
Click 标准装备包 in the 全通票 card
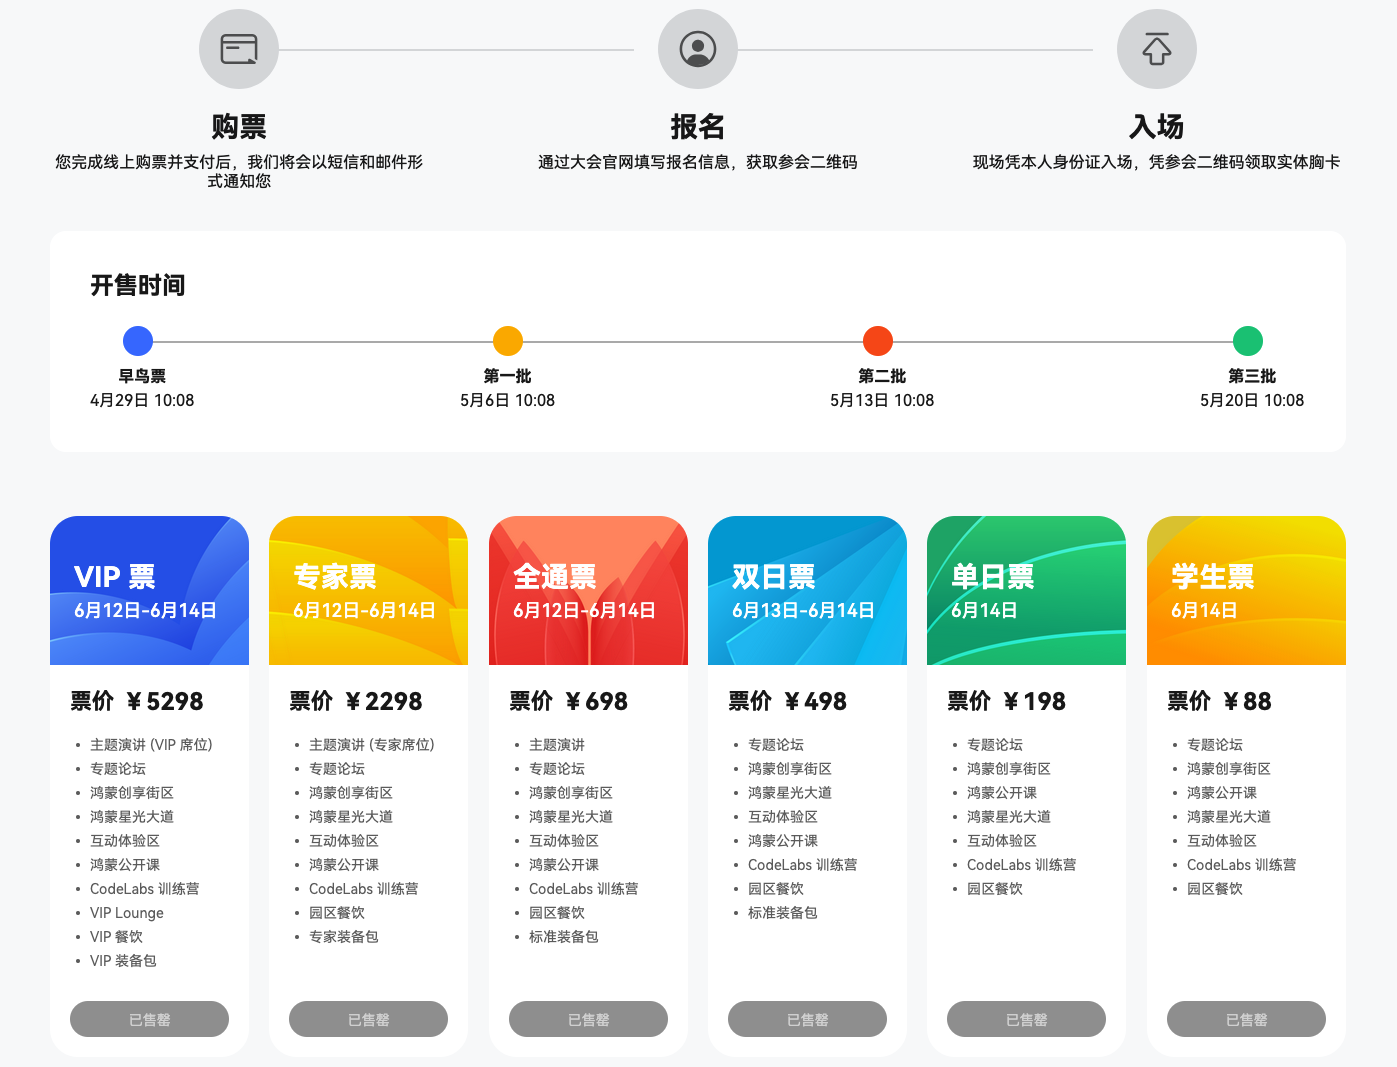click(564, 937)
